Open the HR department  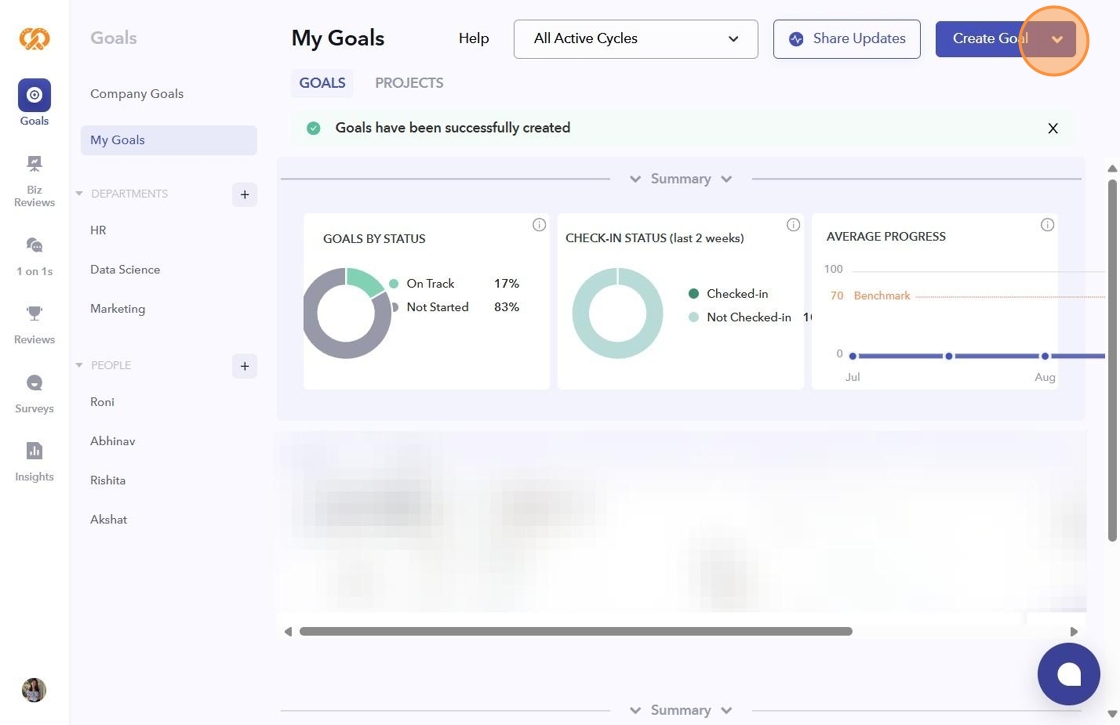[x=98, y=230]
